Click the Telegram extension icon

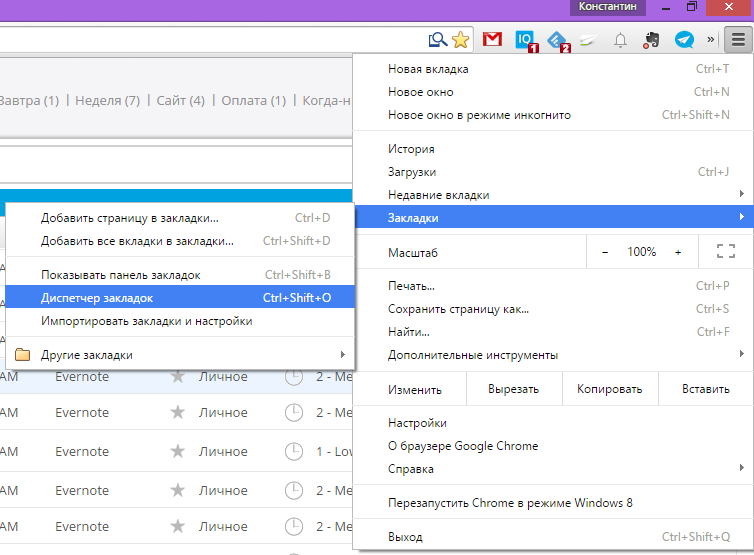(684, 39)
